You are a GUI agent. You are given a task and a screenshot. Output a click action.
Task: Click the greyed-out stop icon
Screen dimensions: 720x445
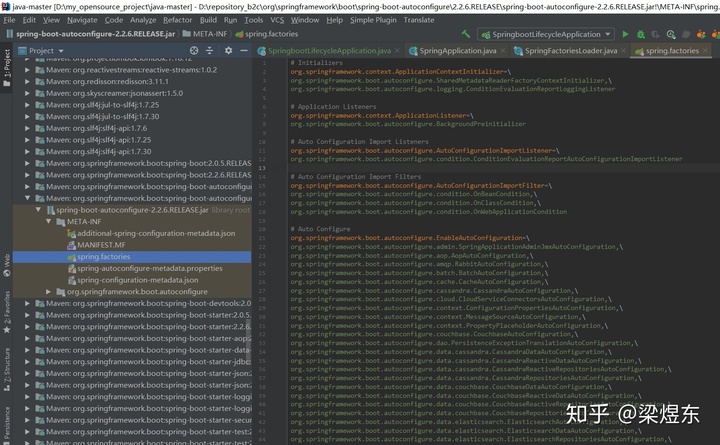[x=686, y=34]
